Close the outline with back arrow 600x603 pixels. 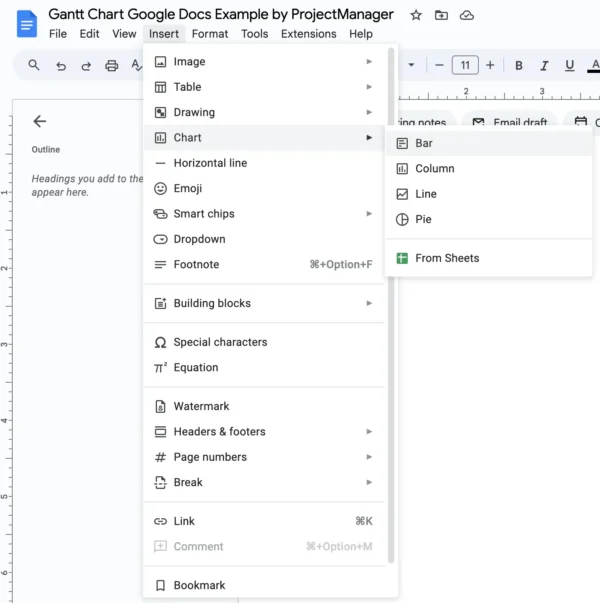point(40,121)
